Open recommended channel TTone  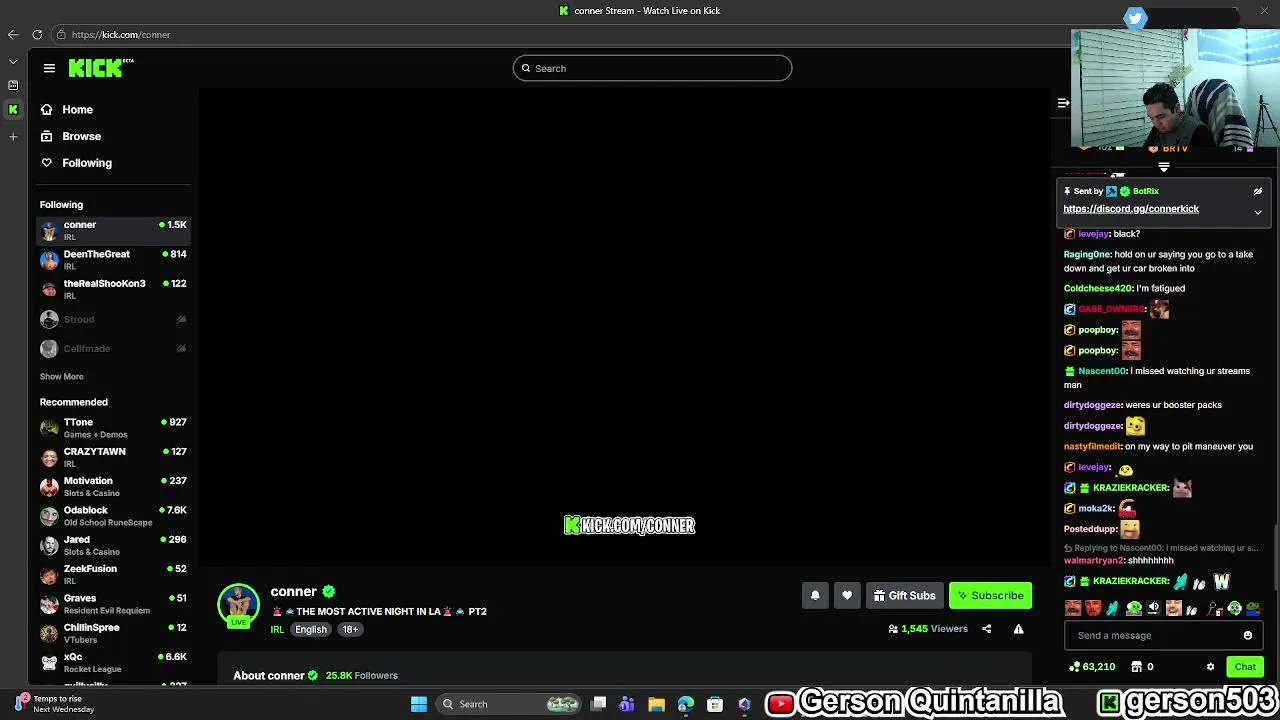coord(113,428)
